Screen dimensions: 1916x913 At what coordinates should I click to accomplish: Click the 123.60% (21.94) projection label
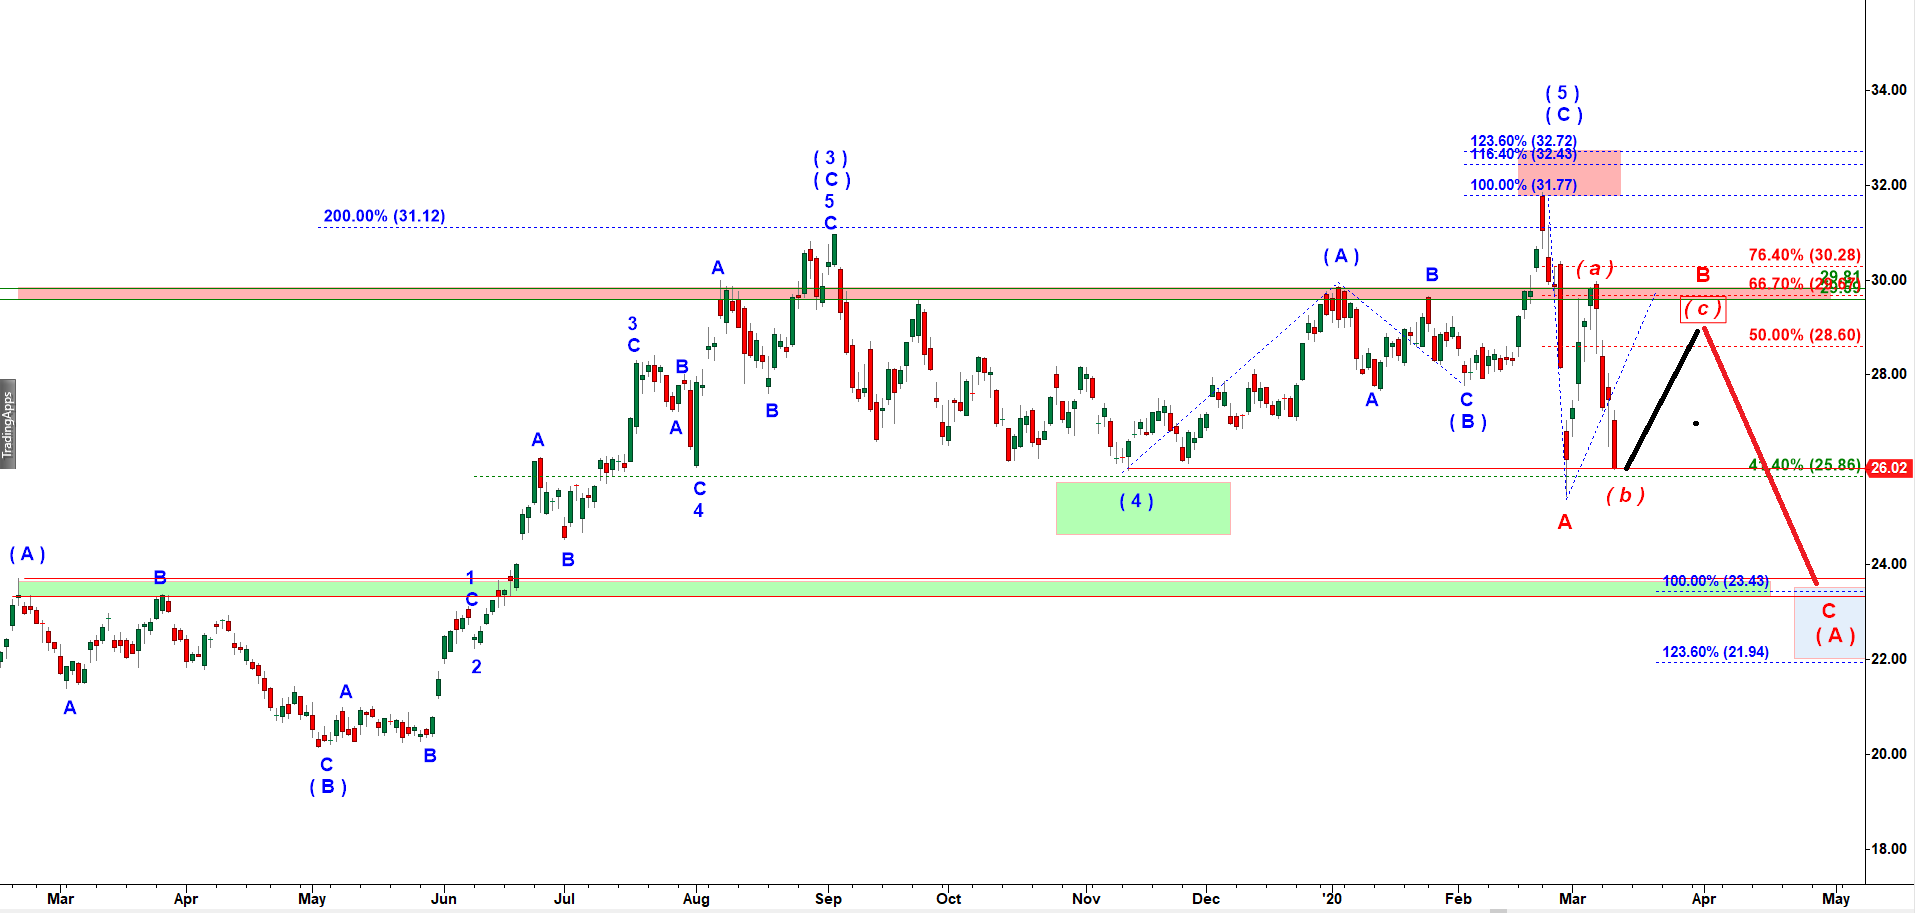[1715, 652]
